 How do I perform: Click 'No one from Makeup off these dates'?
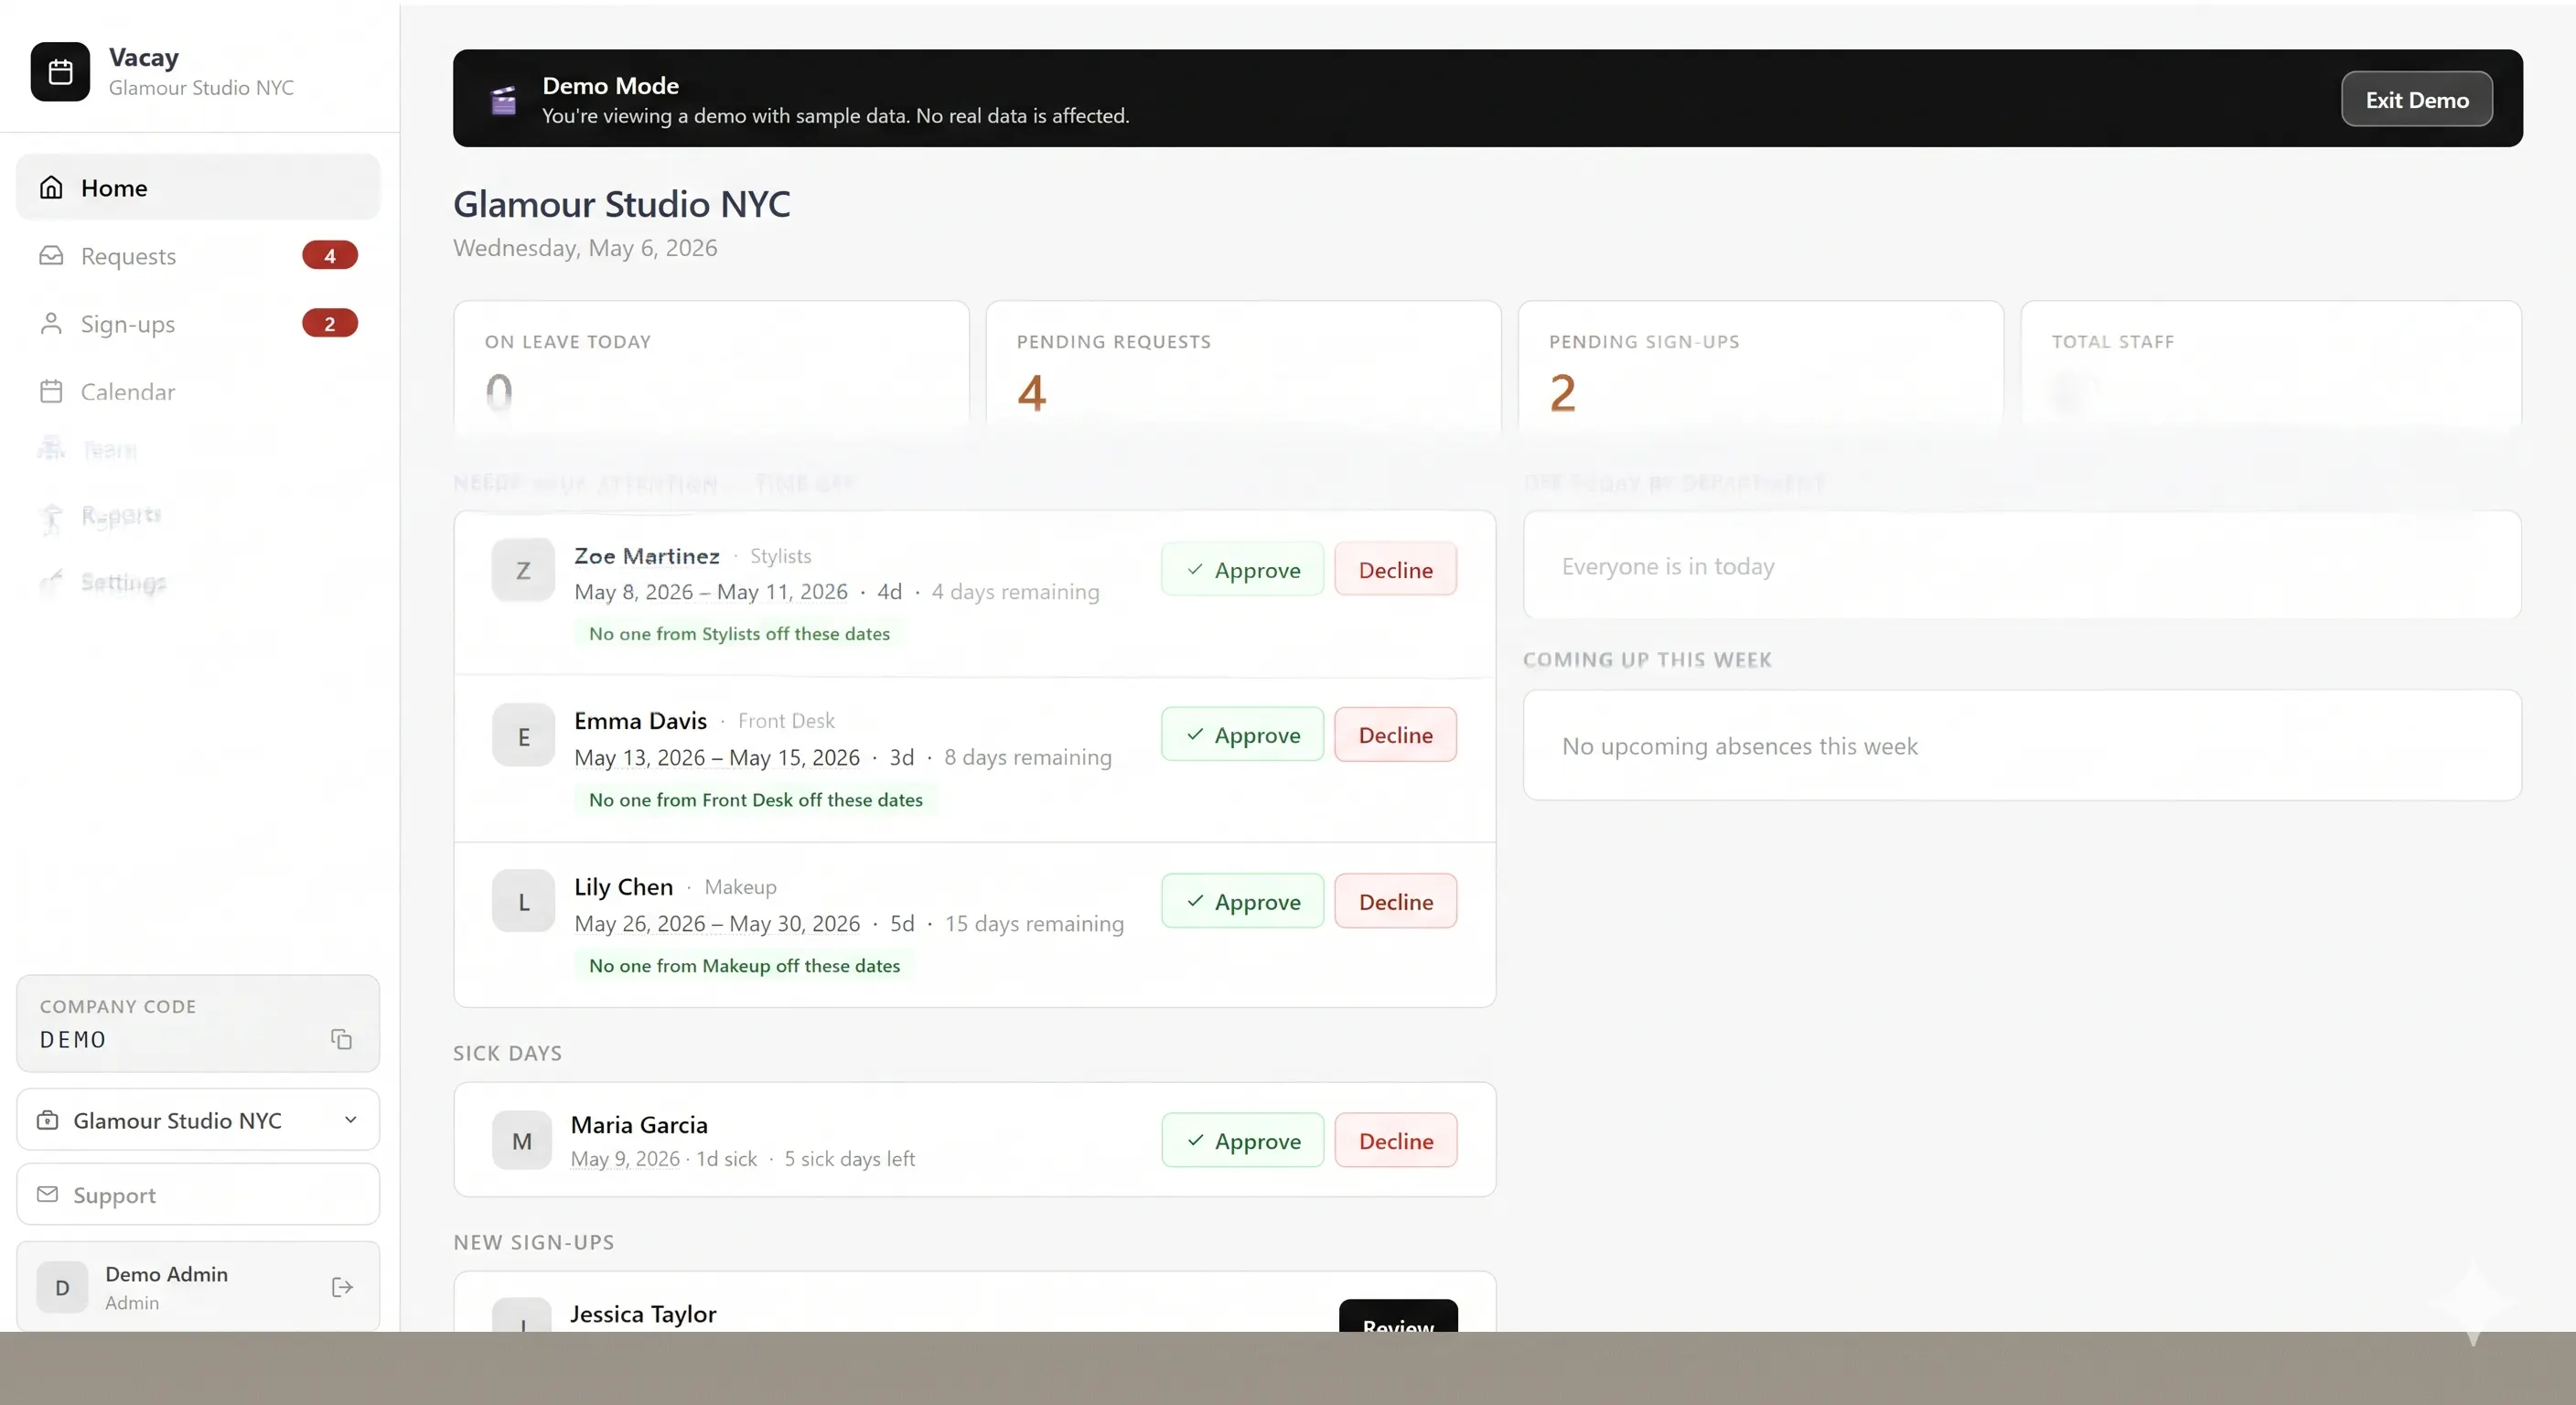coord(744,966)
